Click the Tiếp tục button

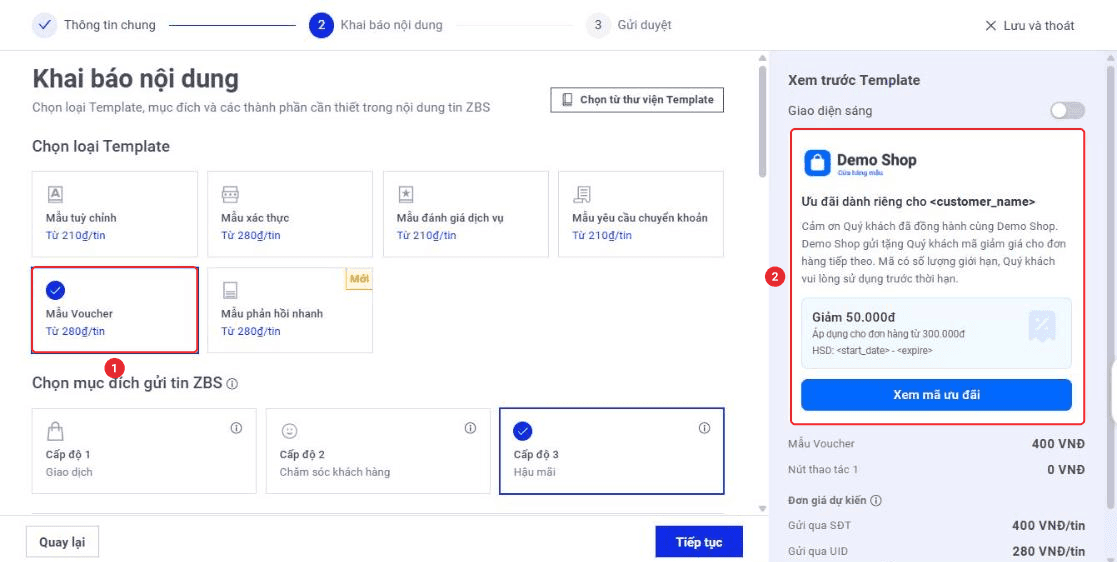click(x=699, y=542)
